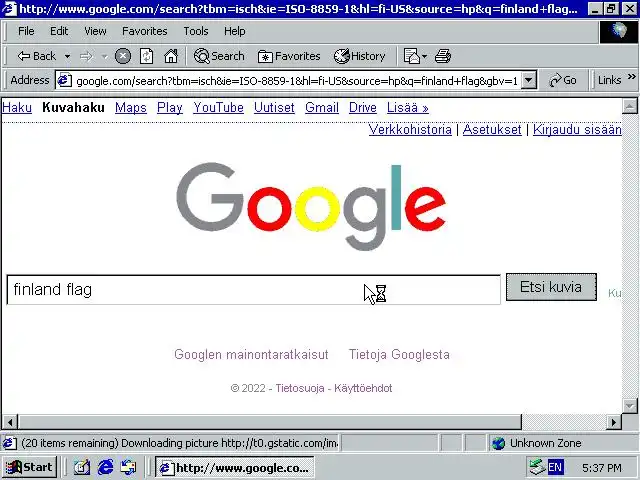This screenshot has width=640, height=480.
Task: Open Googlen mainontaratkaisut link
Action: [251, 354]
